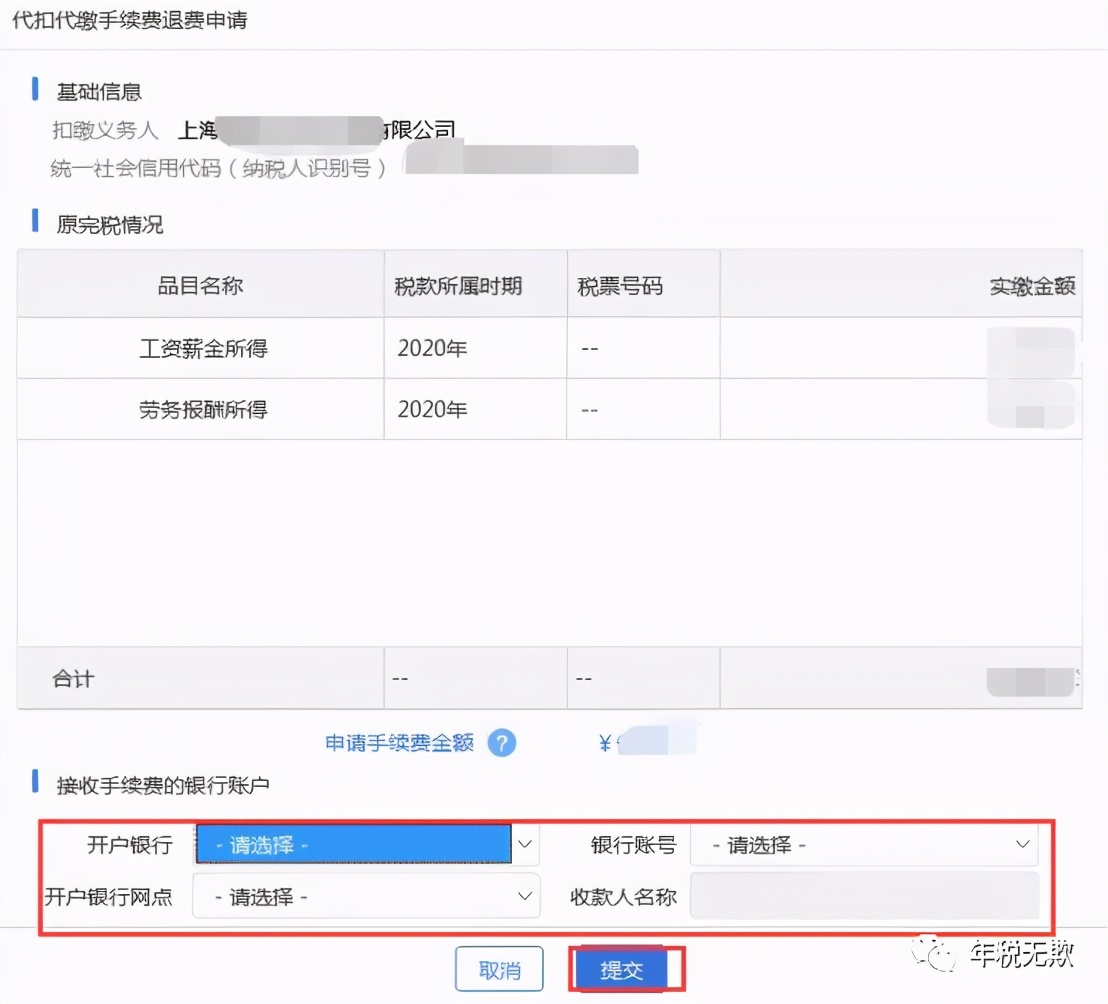Open the 申请手续费金额 help tooltip icon
1108x1004 pixels.
tap(503, 743)
